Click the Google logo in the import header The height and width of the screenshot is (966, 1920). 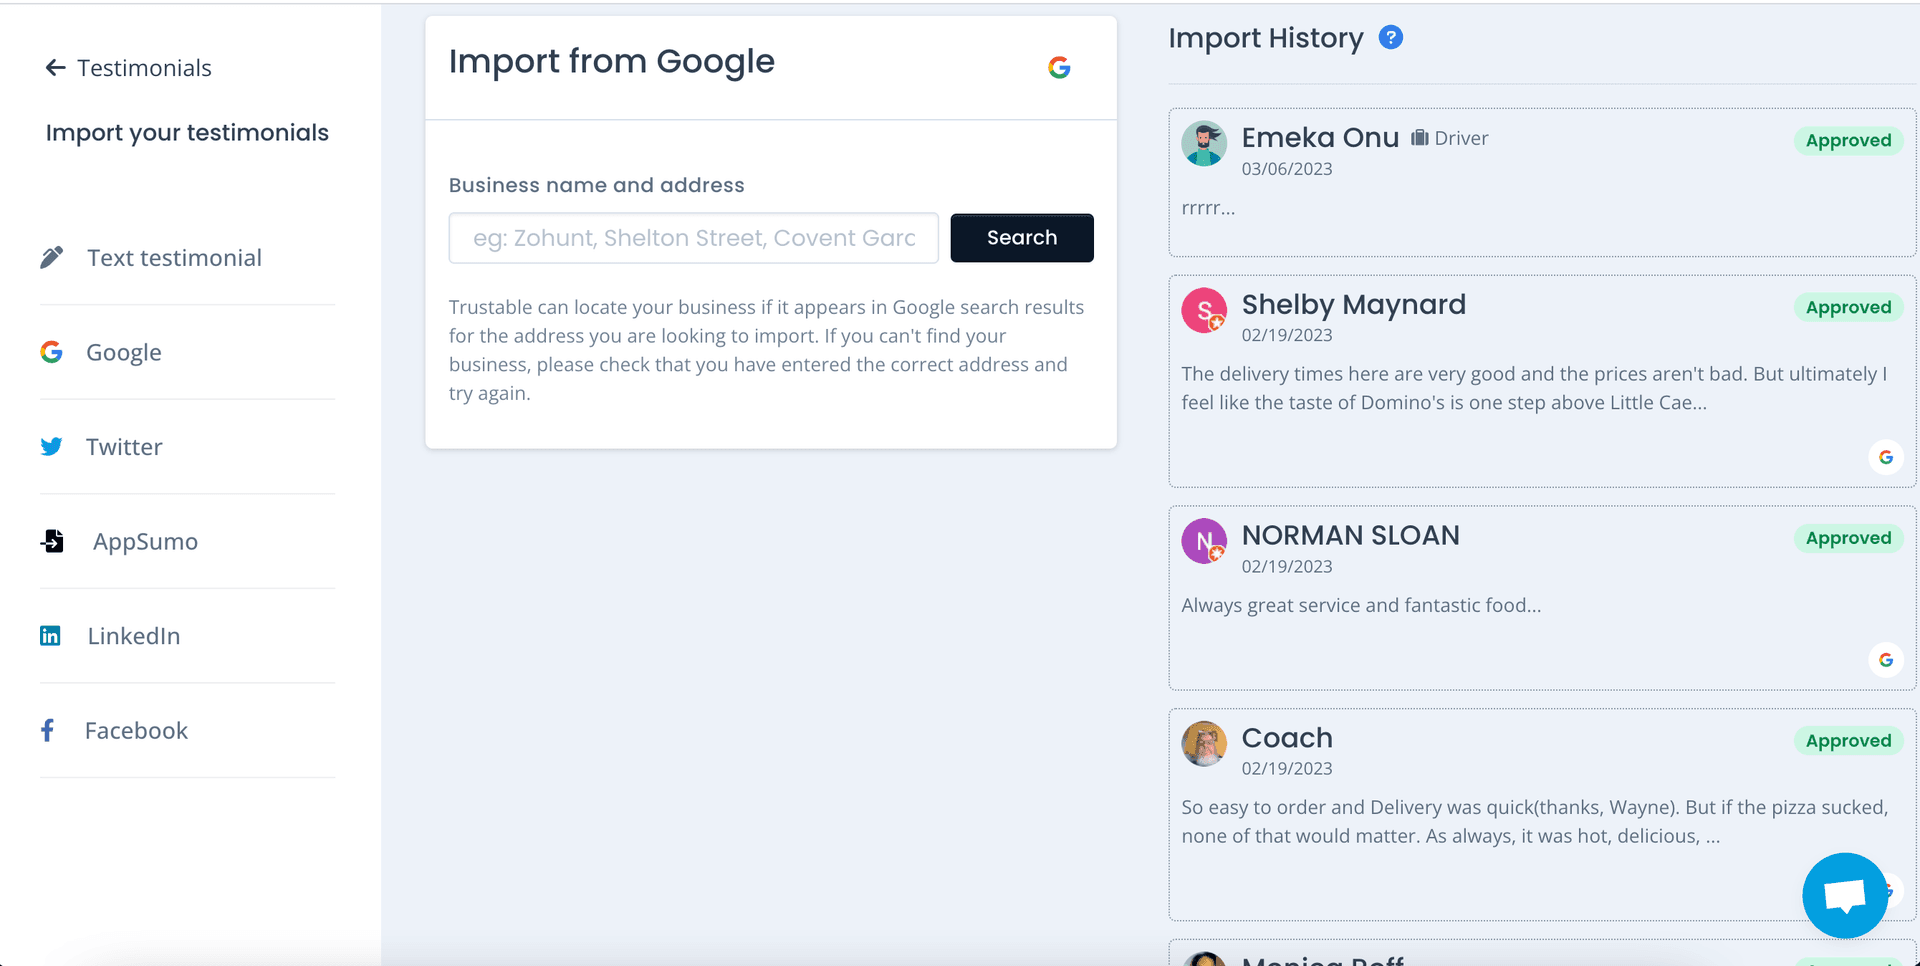coord(1059,68)
